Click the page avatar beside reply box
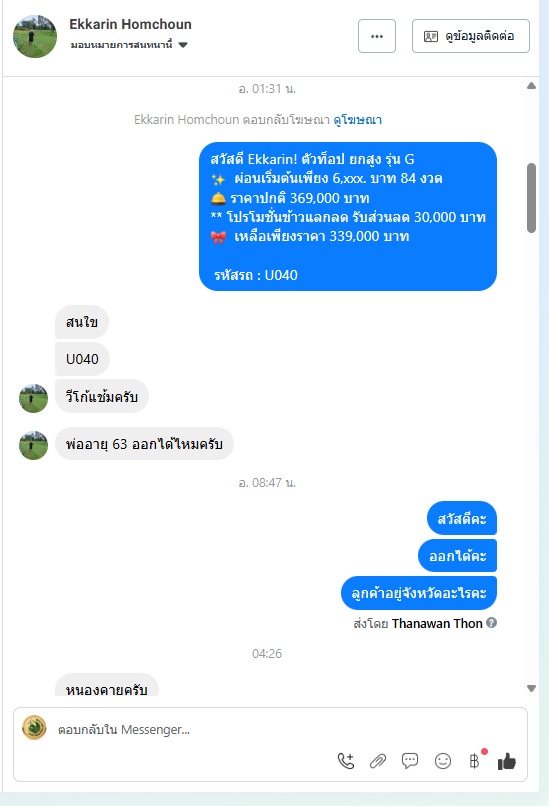 coord(34,728)
